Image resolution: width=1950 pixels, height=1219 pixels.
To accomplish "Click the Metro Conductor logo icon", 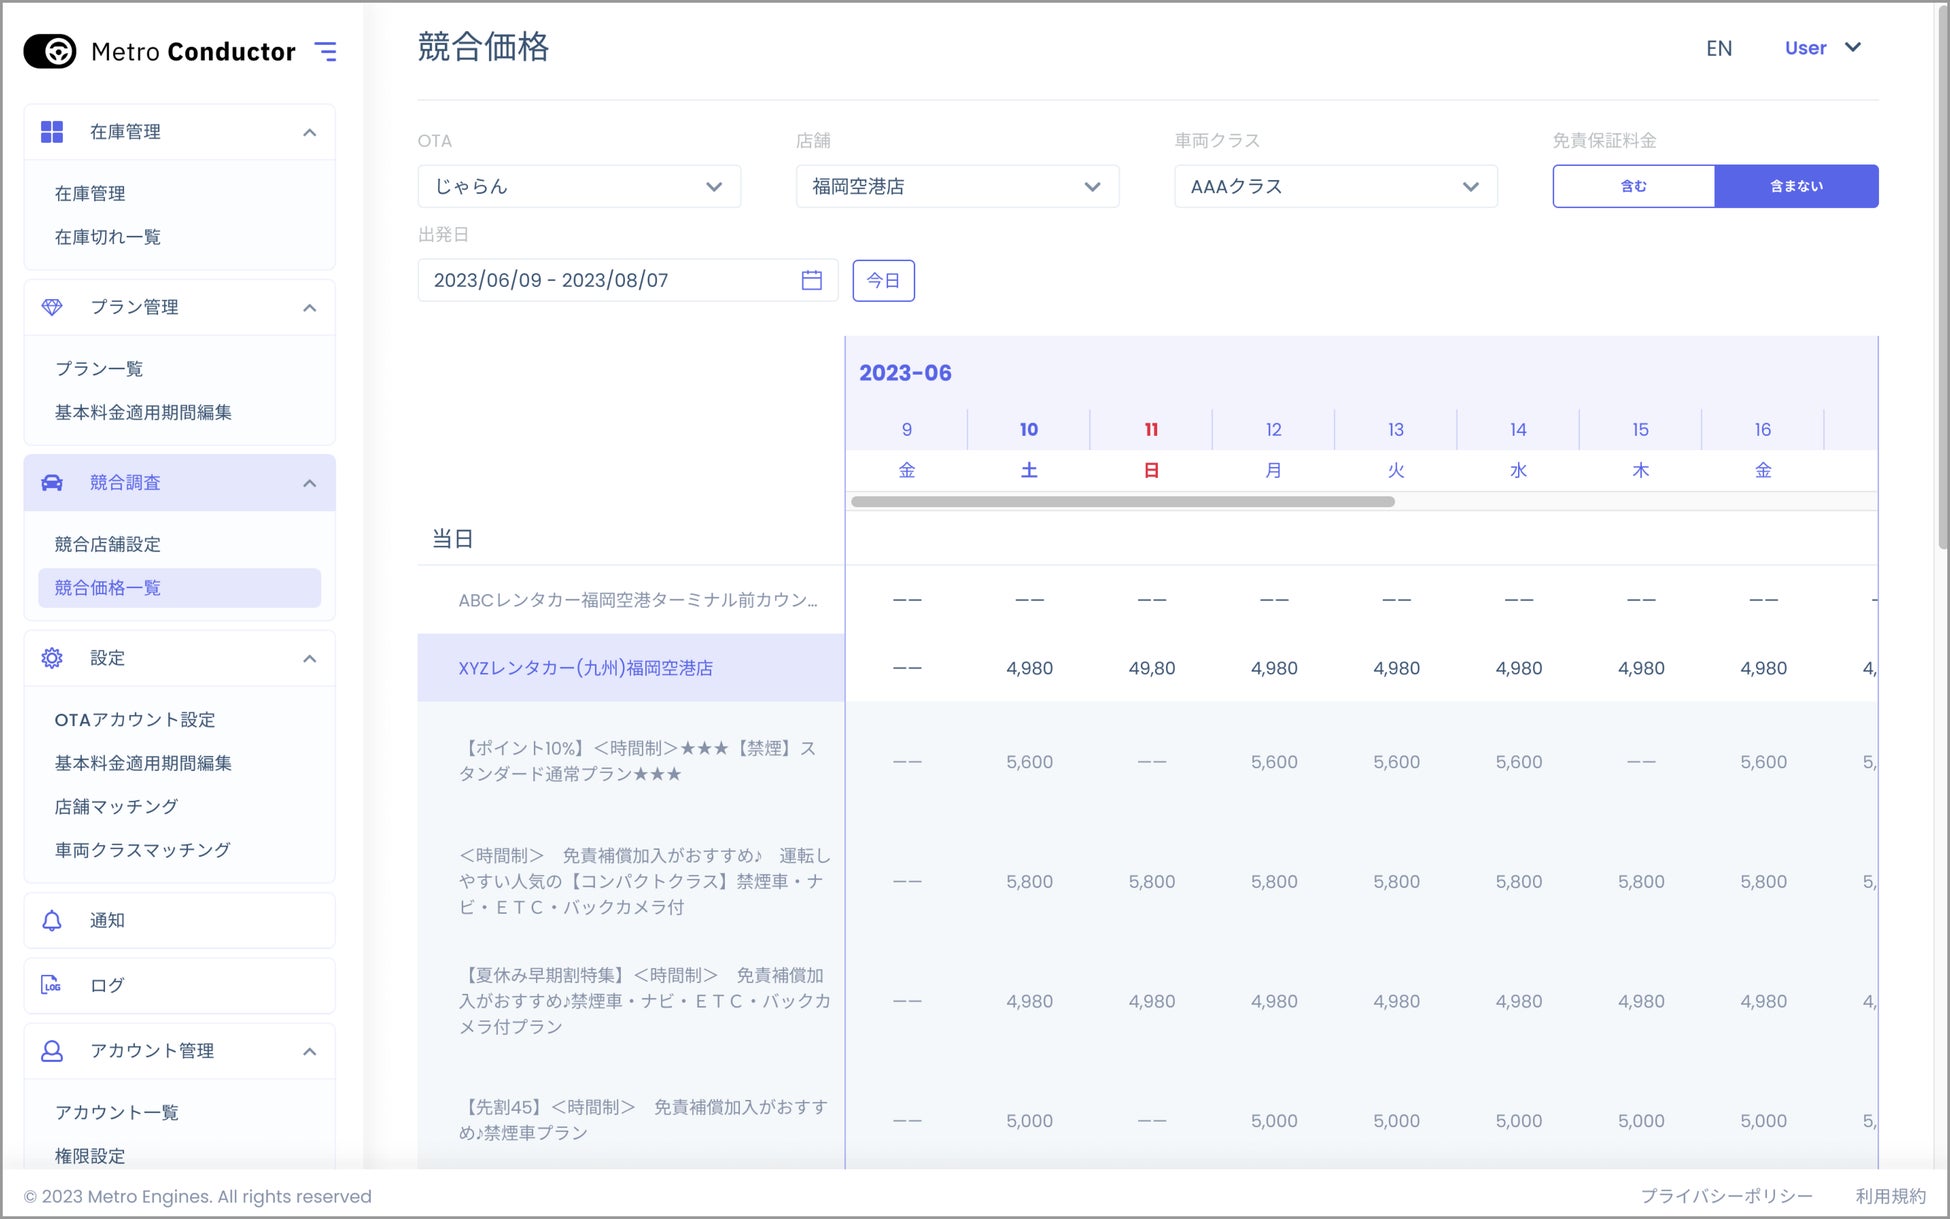I will [50, 51].
